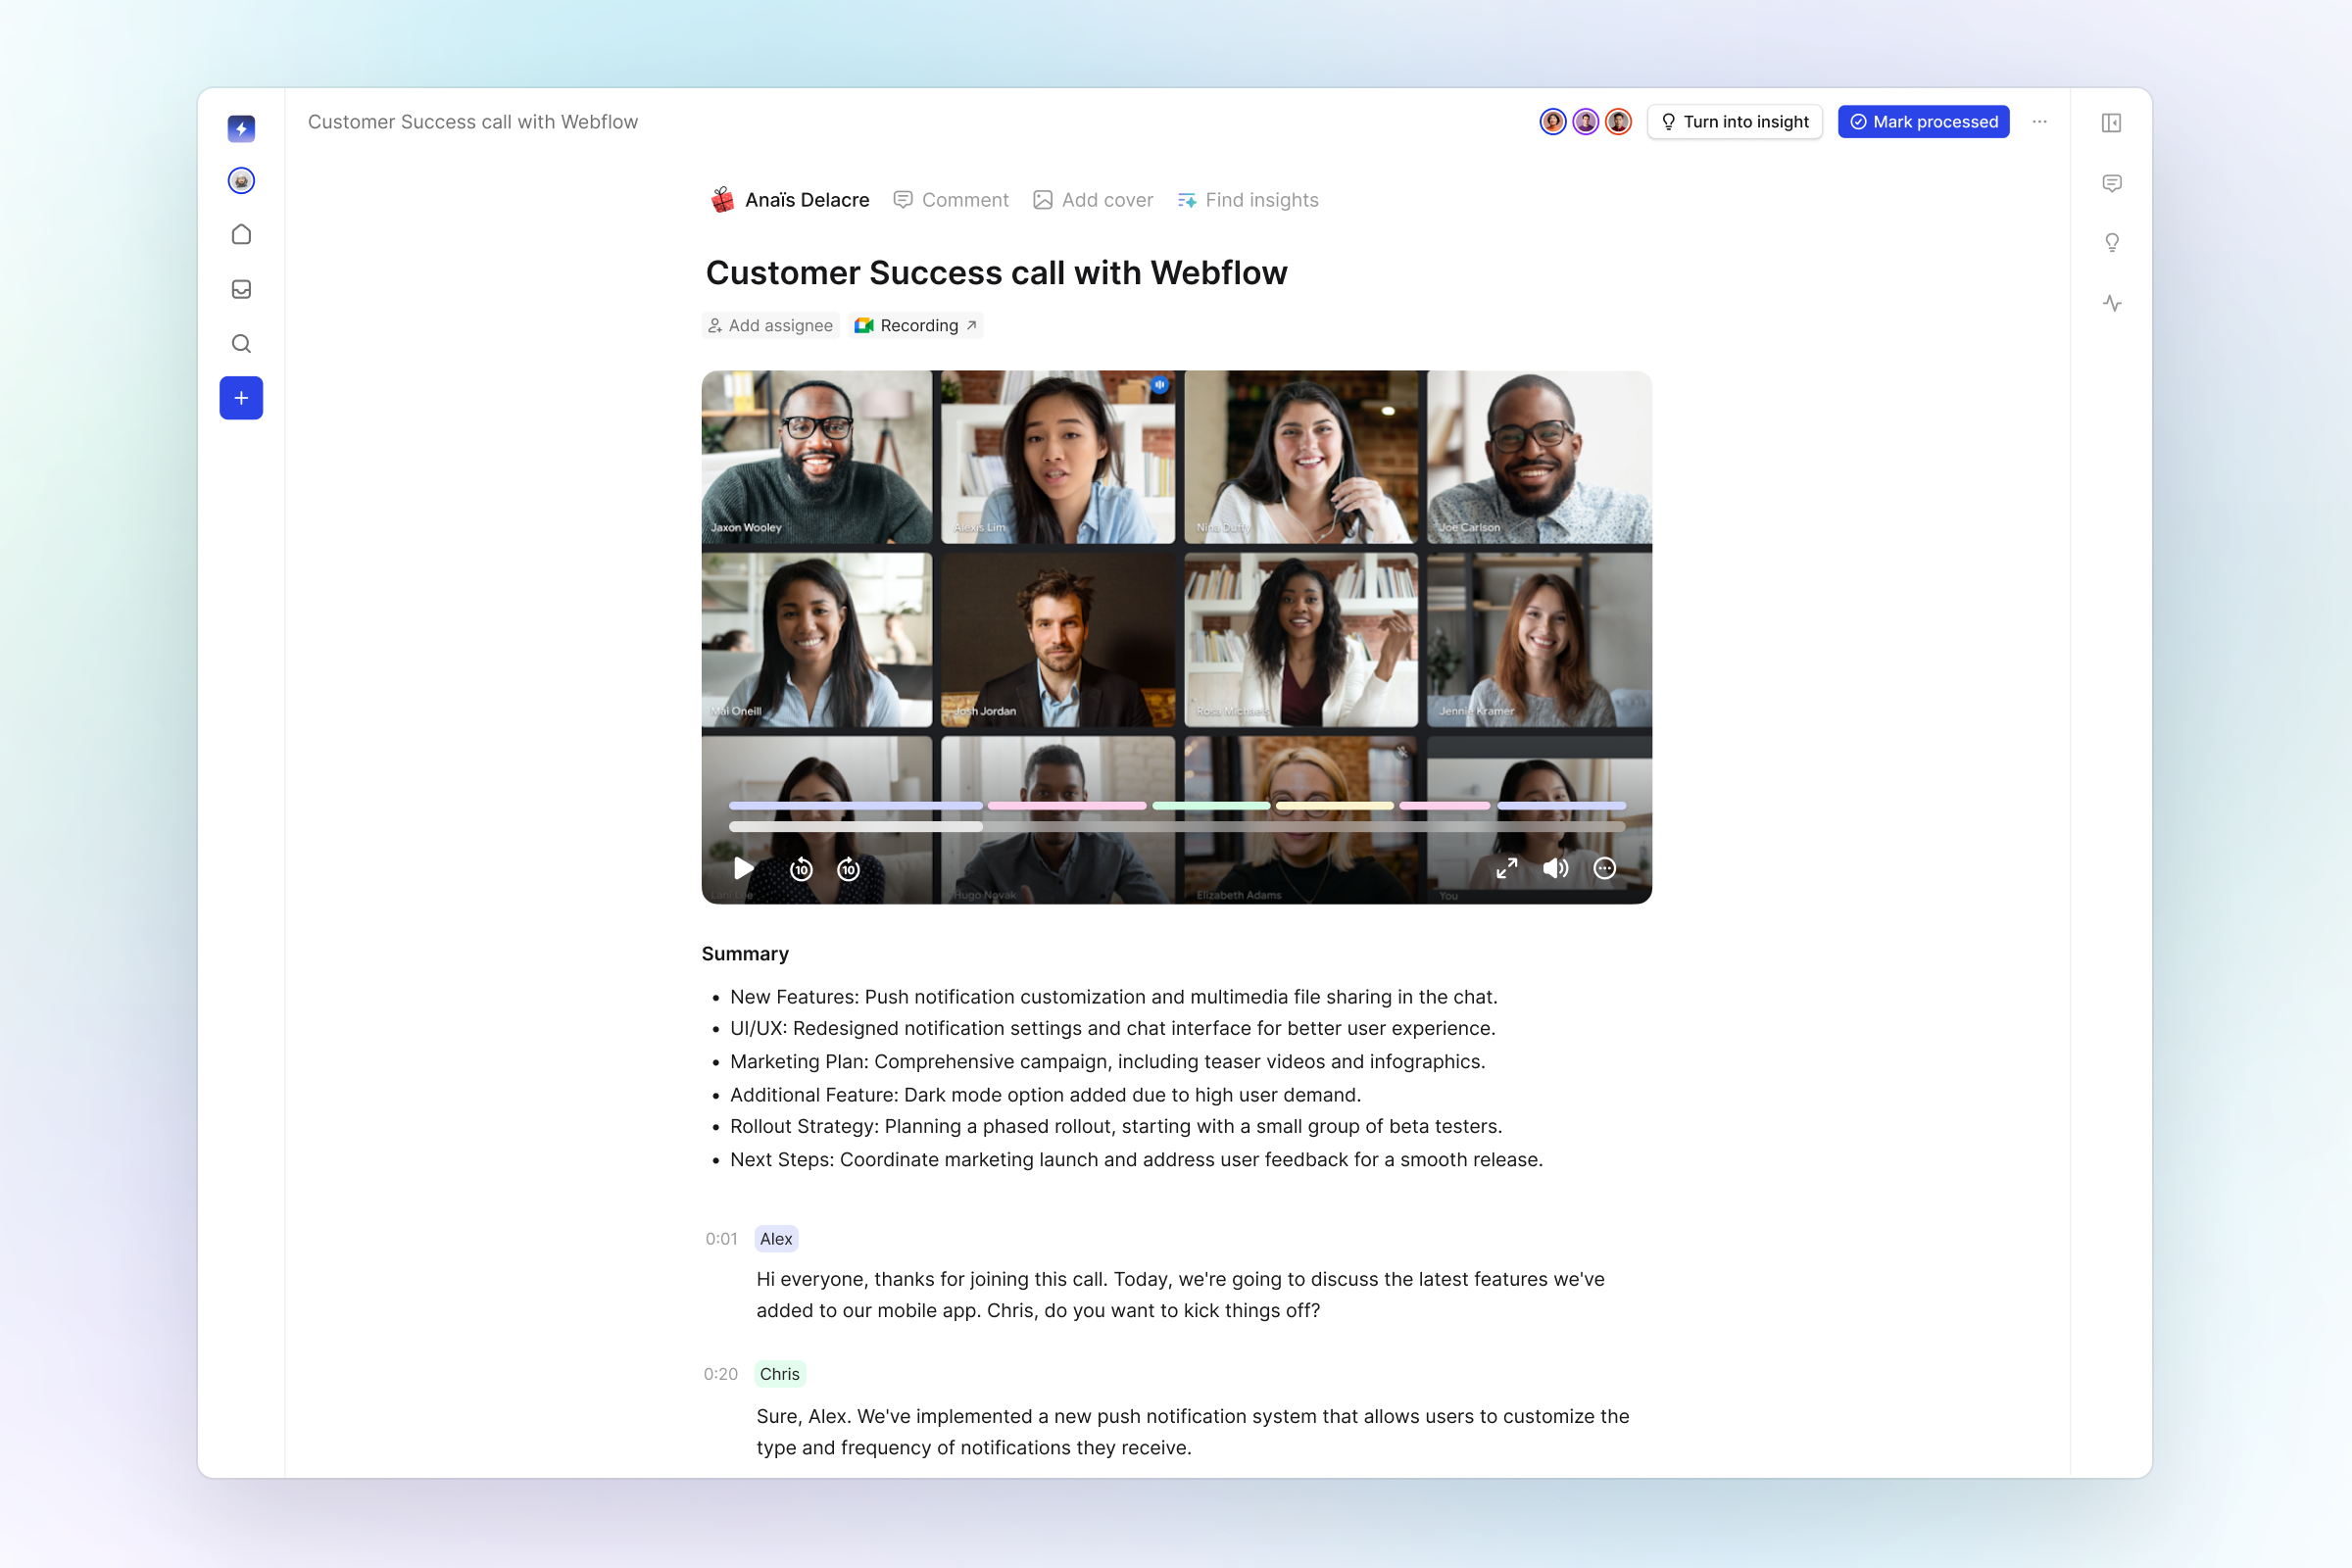This screenshot has height=1568, width=2352.
Task: Click Find insights option
Action: pos(1248,200)
